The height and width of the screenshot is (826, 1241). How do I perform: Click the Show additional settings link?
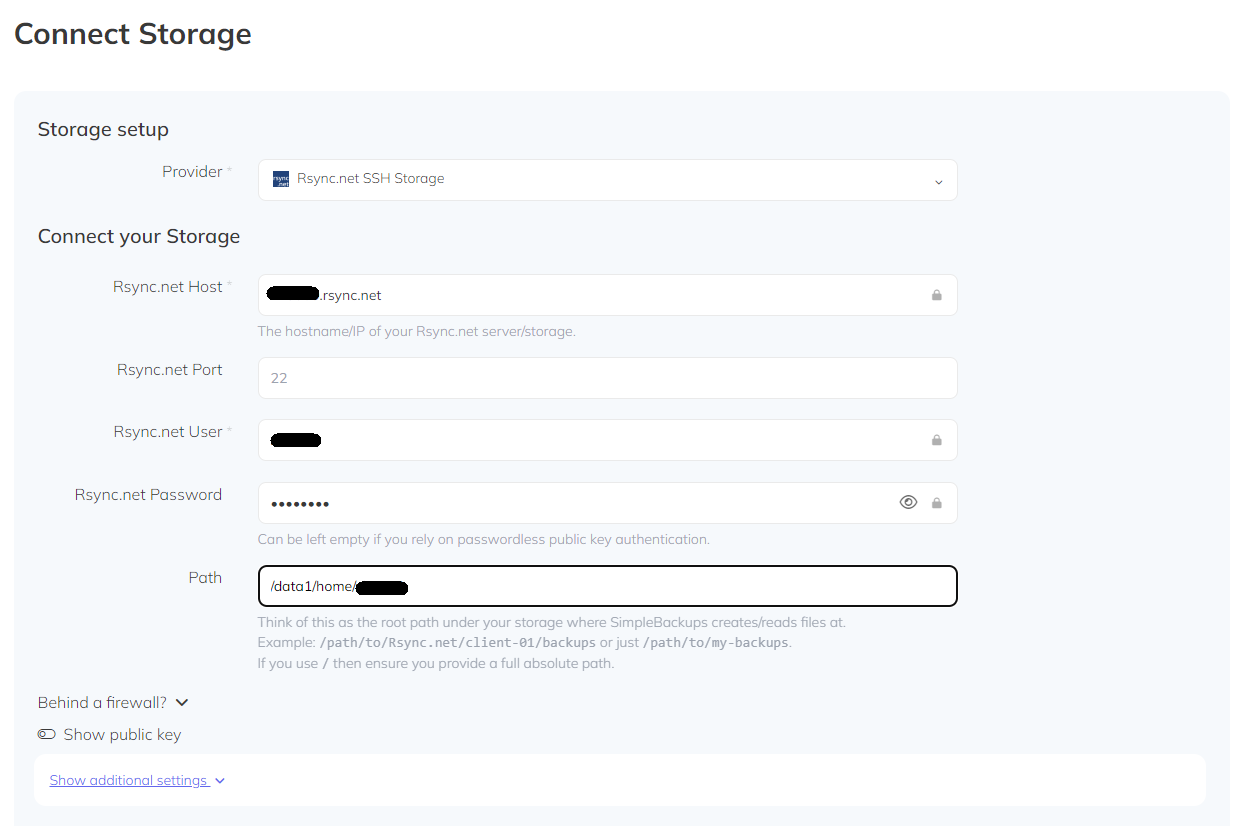[x=129, y=780]
